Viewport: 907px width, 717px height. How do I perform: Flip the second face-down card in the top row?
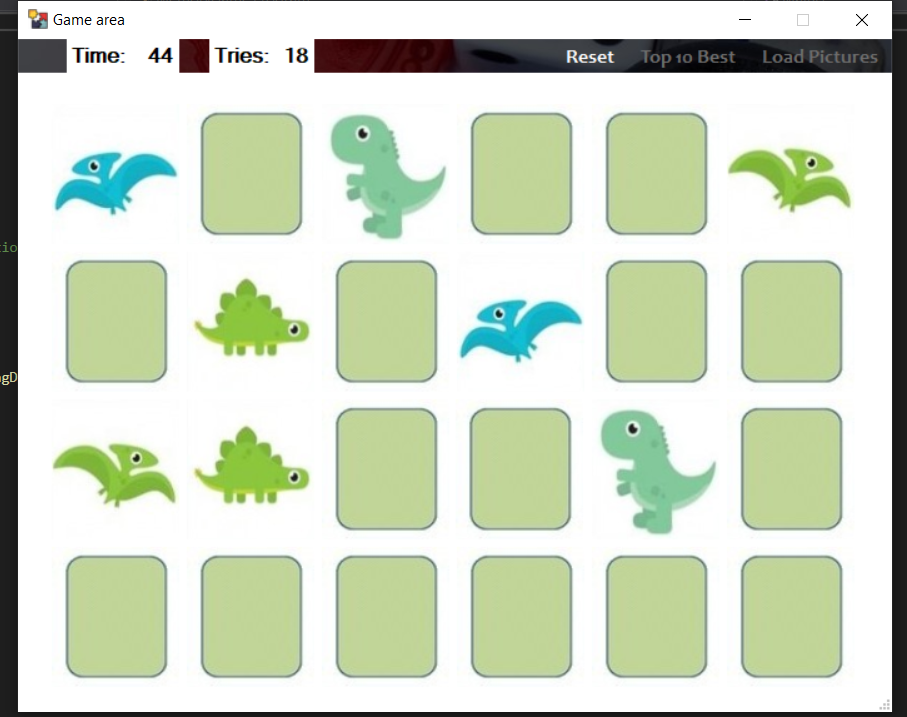251,175
